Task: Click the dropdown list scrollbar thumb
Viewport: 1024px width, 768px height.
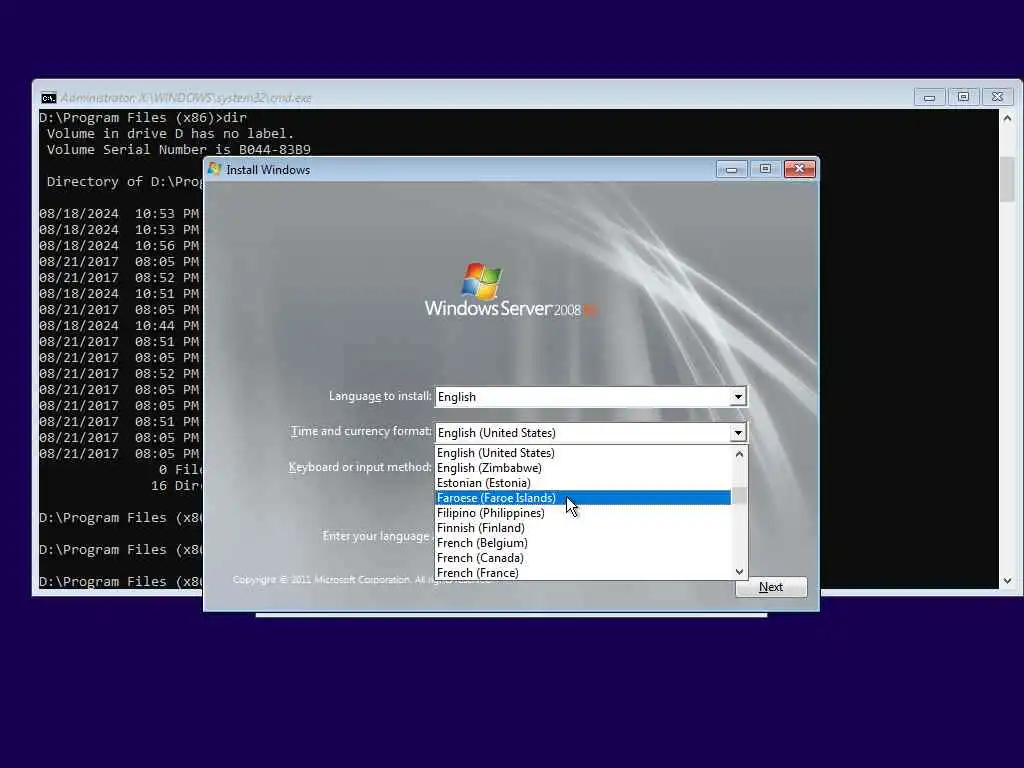Action: coord(739,496)
